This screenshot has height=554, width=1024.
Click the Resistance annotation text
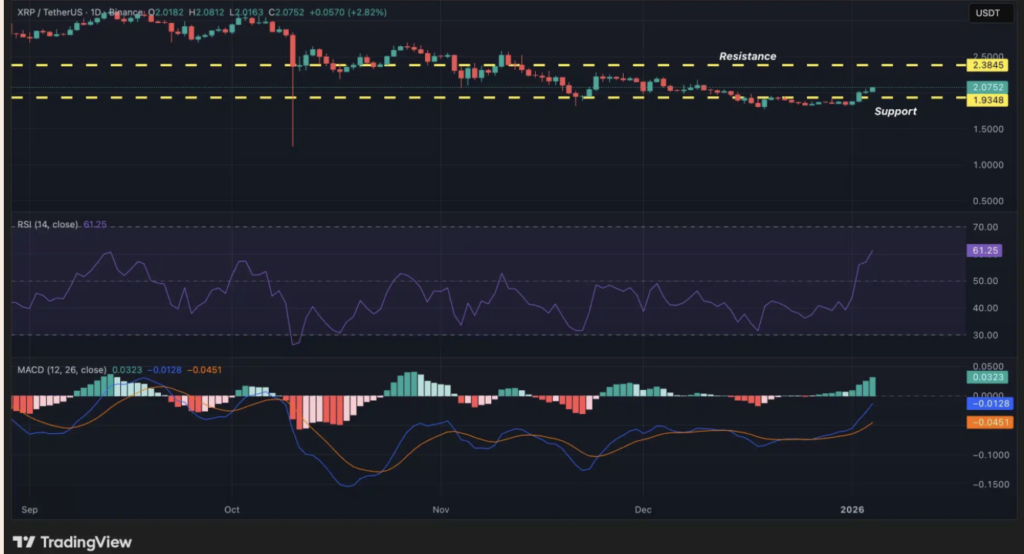tap(748, 56)
